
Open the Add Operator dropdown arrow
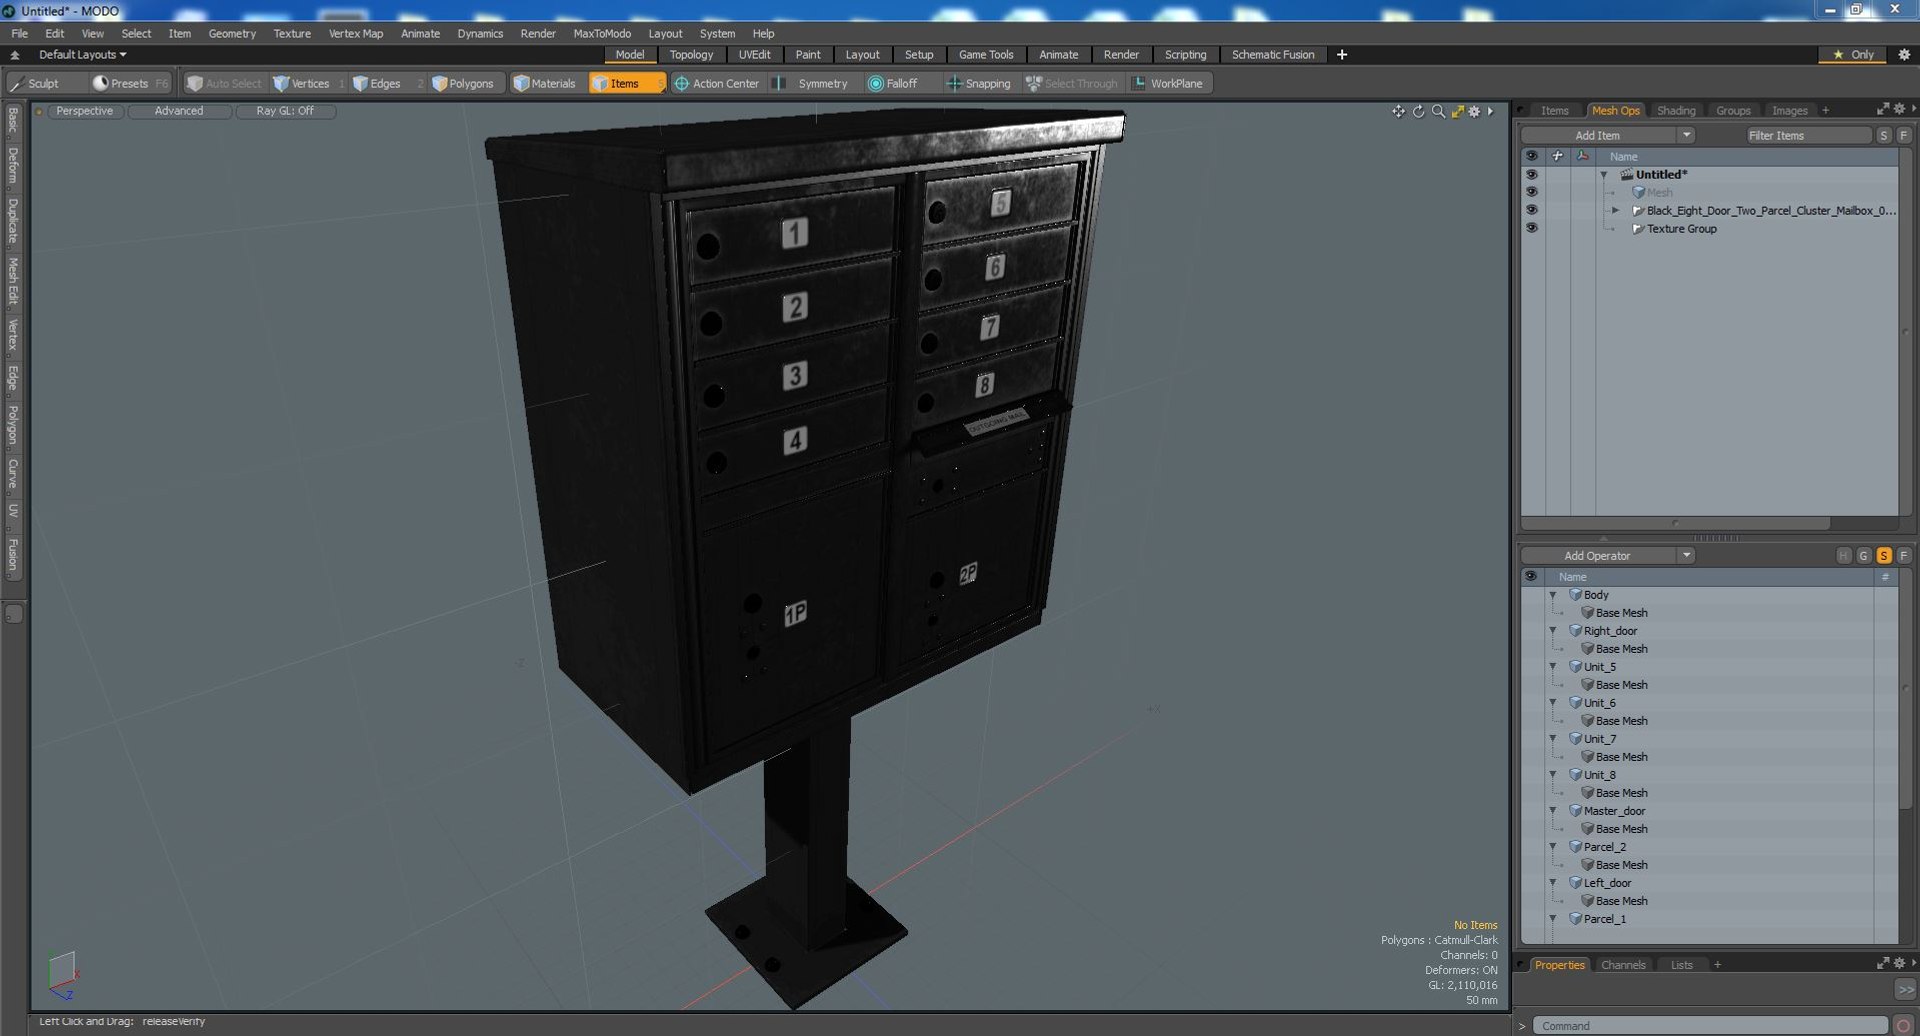(1687, 556)
